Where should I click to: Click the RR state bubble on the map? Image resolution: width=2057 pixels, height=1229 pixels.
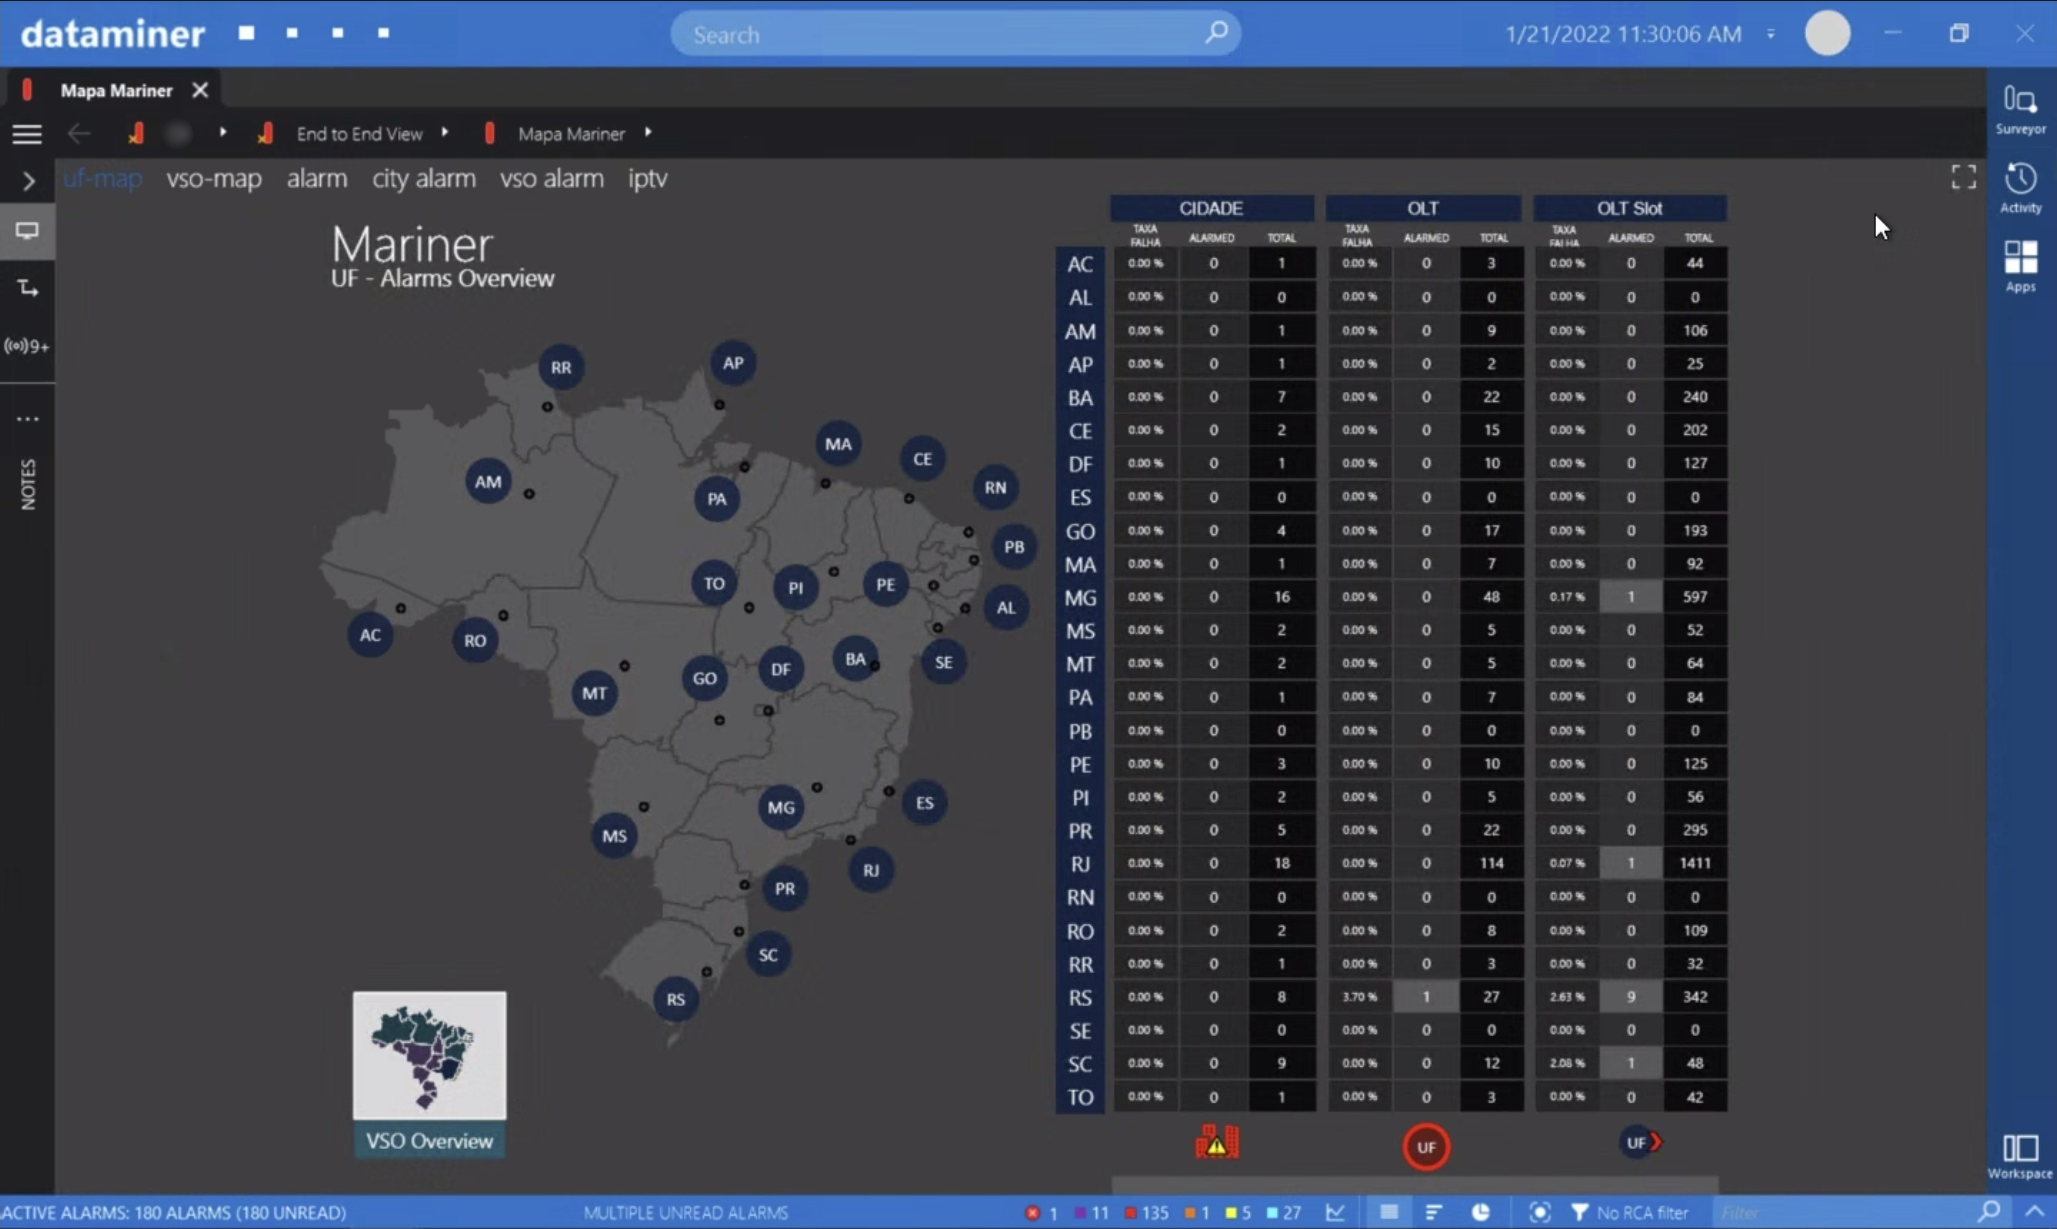pyautogui.click(x=561, y=367)
